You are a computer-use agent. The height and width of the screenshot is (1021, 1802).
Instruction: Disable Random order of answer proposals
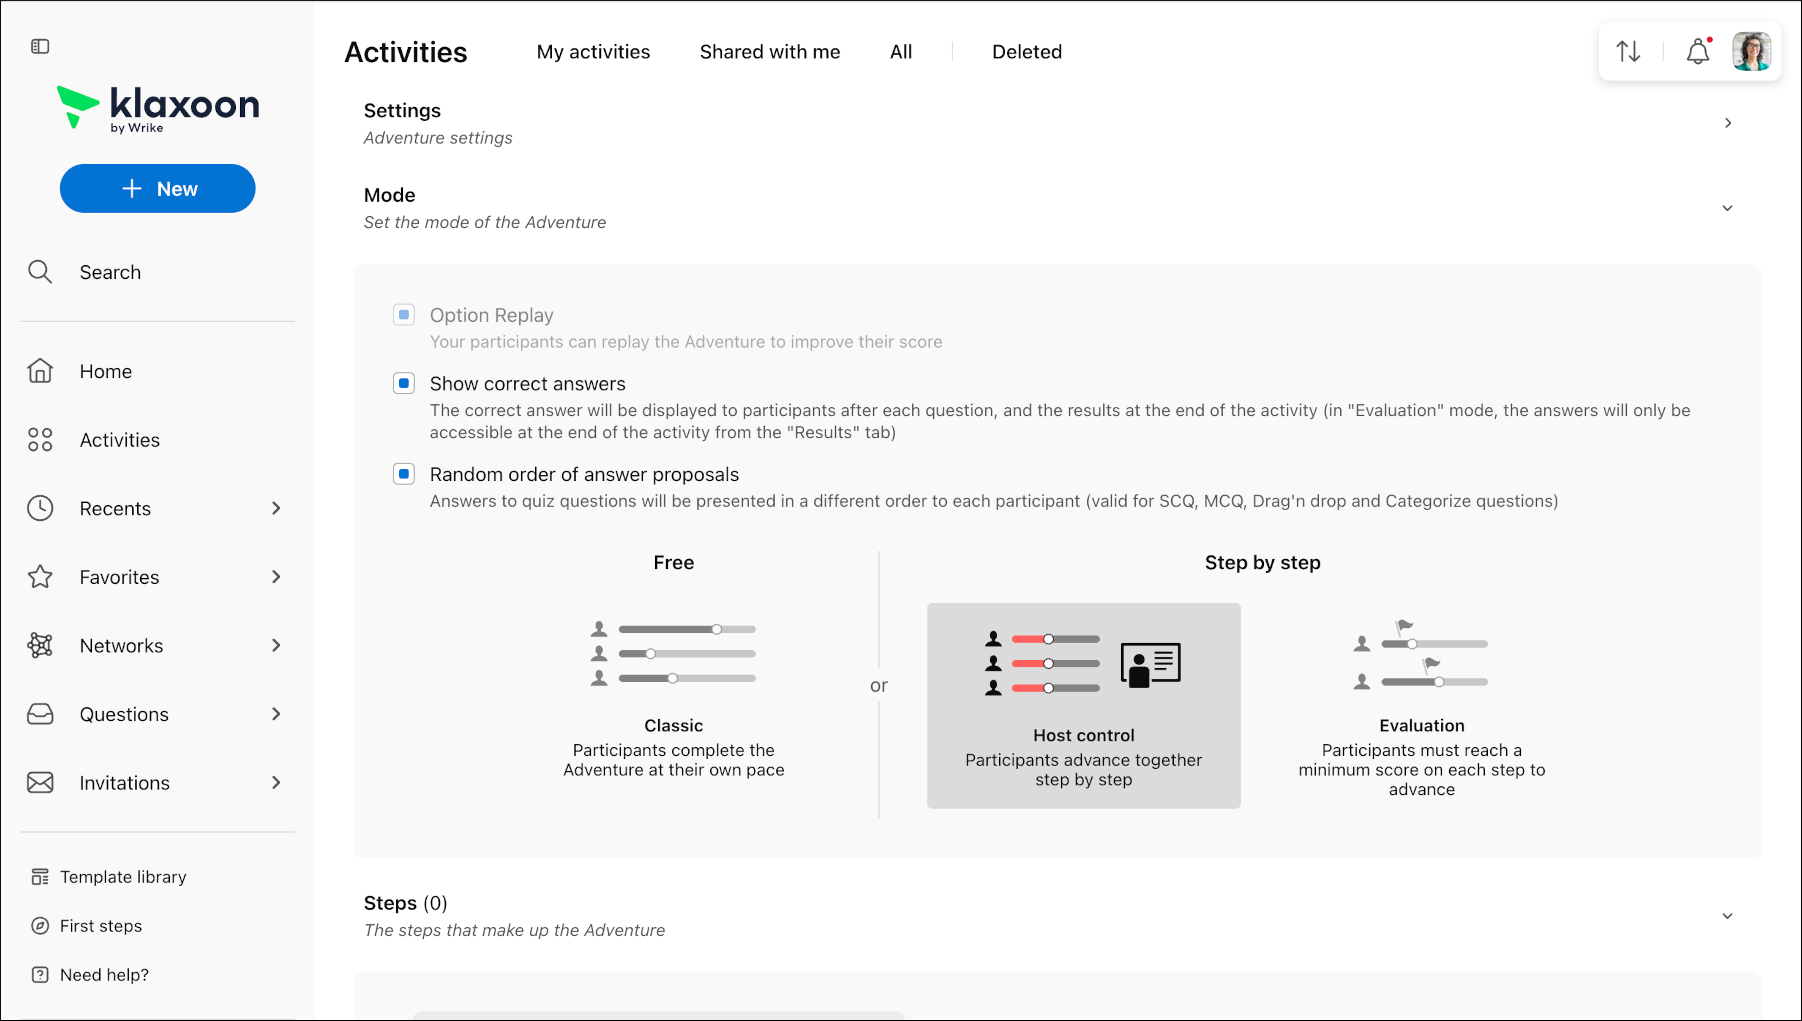[404, 474]
